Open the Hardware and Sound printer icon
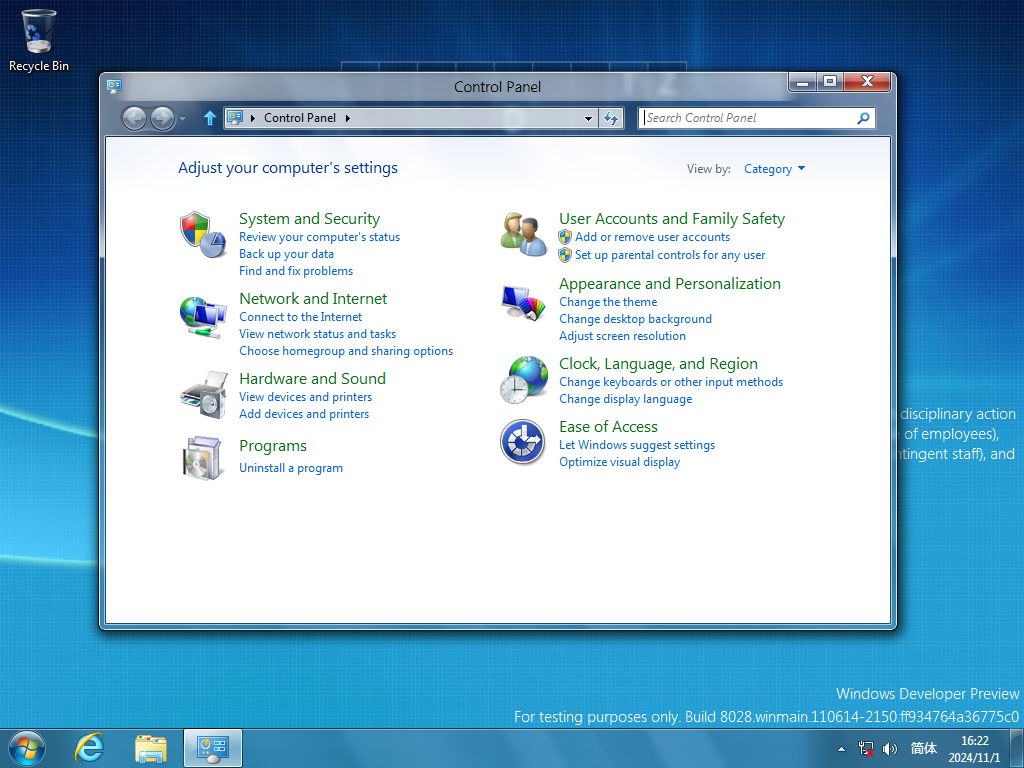1024x768 pixels. click(204, 395)
